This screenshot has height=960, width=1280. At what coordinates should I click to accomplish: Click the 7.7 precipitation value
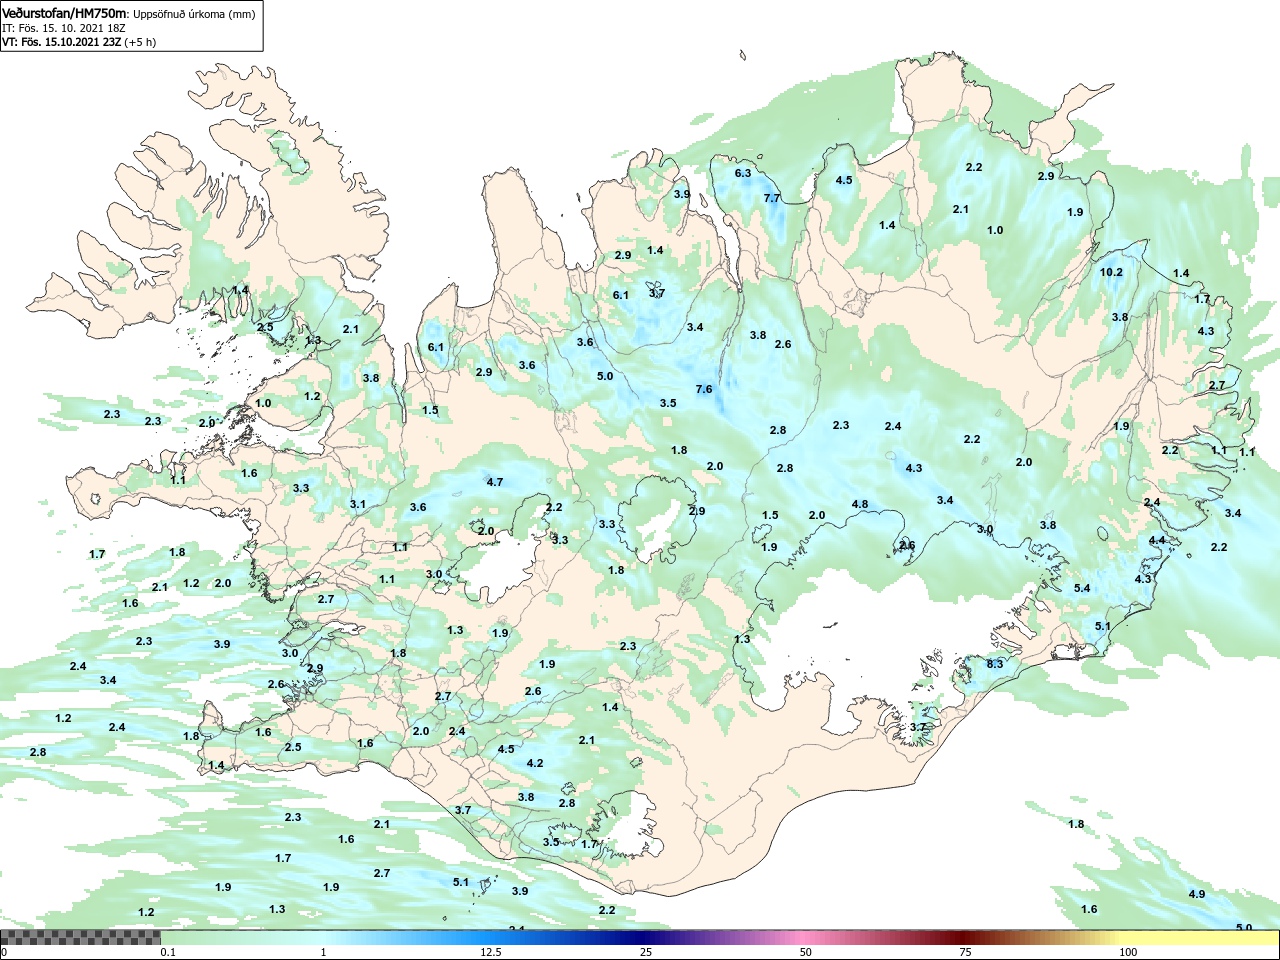tap(772, 198)
